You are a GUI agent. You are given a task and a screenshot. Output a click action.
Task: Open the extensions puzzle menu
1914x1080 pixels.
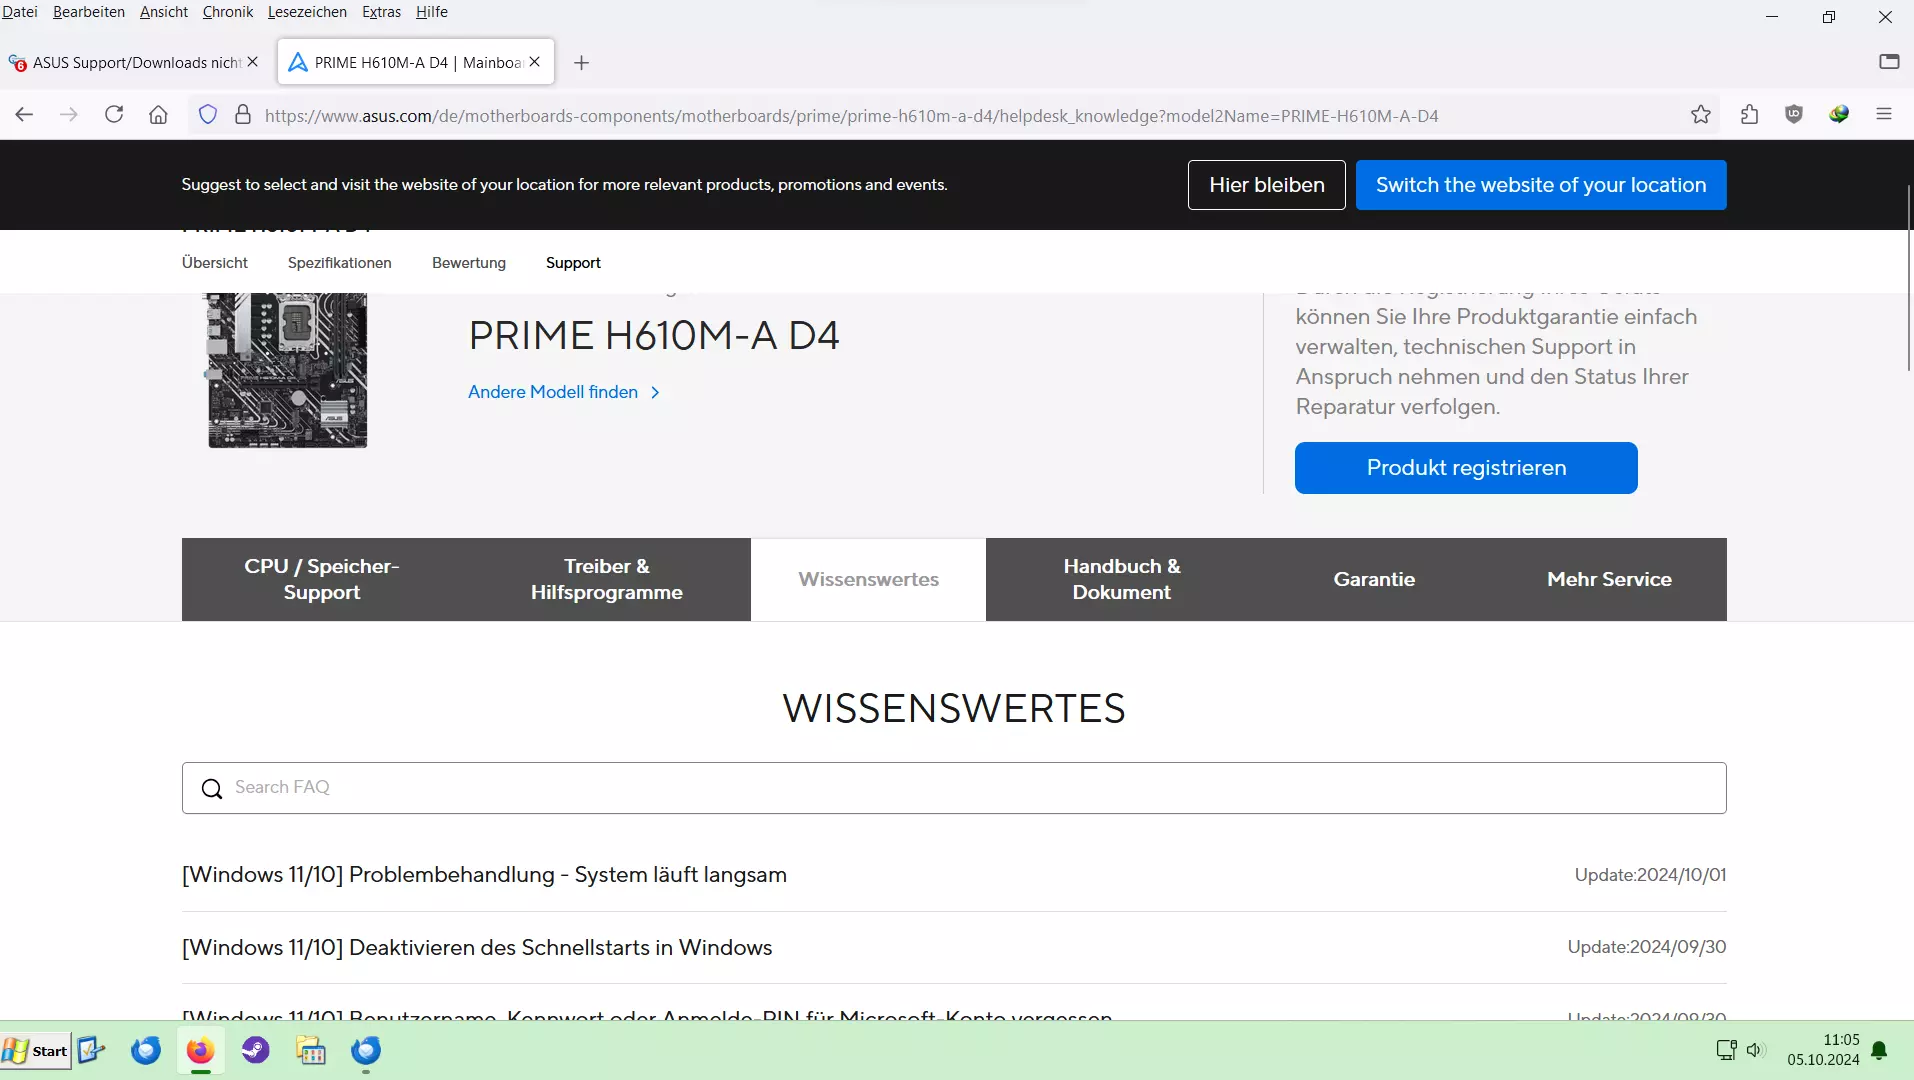[x=1749, y=115]
